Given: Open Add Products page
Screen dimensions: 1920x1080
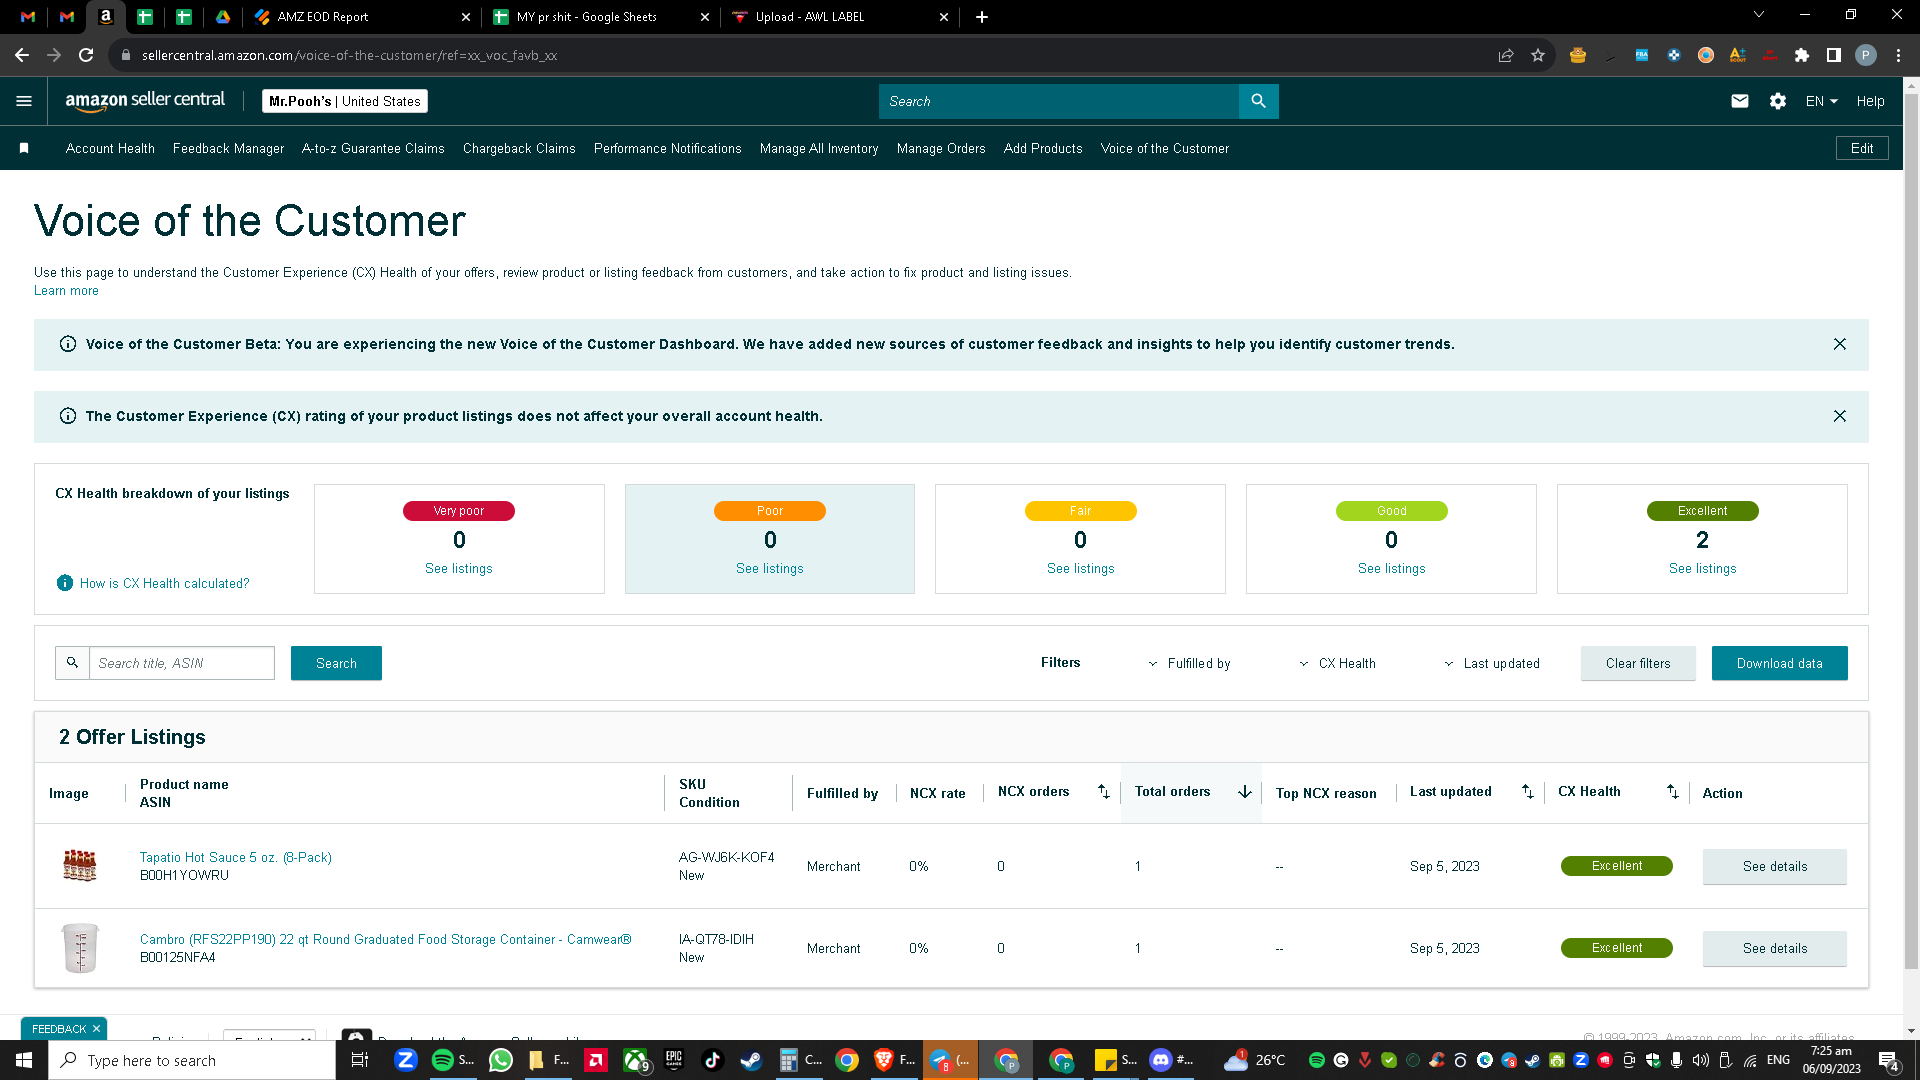Looking at the screenshot, I should [x=1043, y=148].
